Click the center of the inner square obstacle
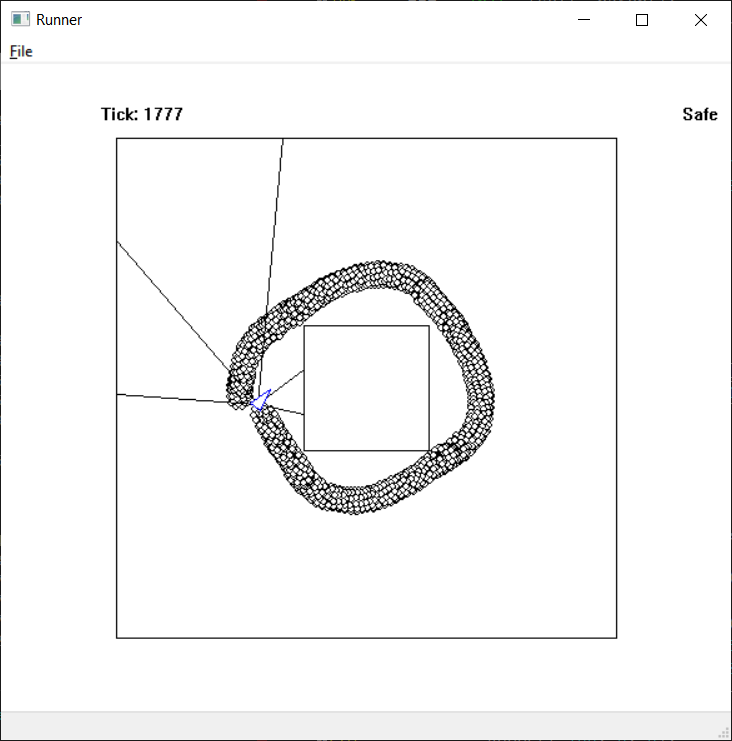This screenshot has width=732, height=741. click(366, 388)
